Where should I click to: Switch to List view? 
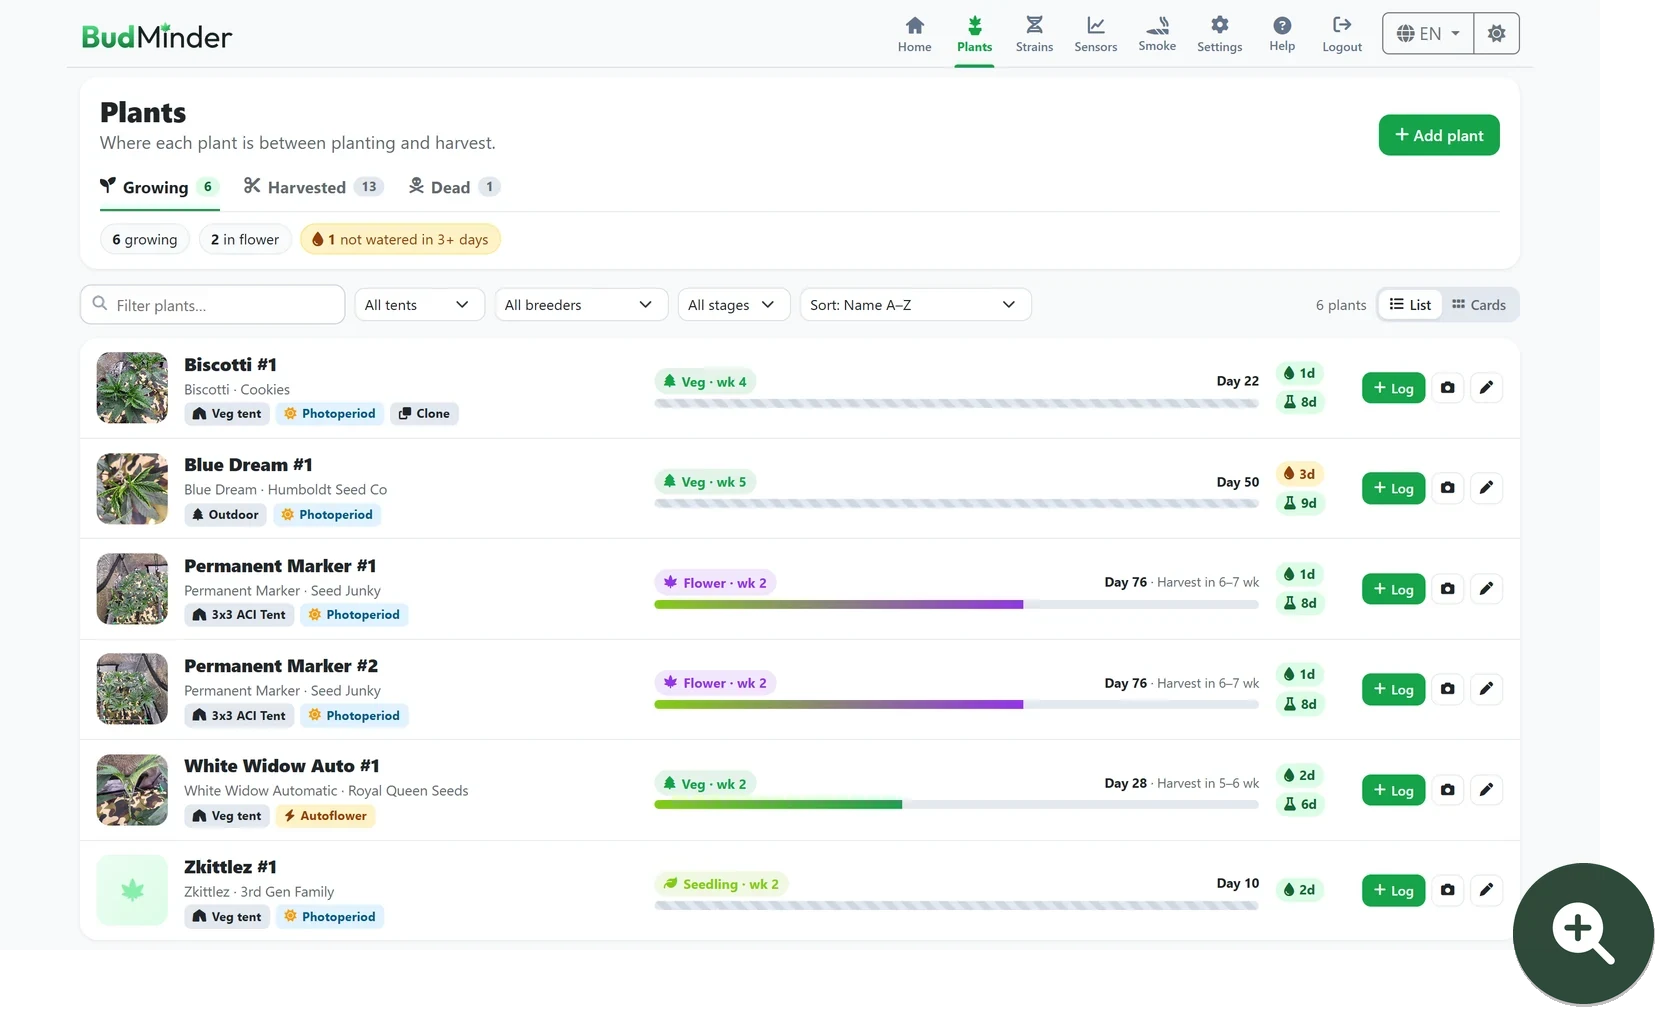click(1410, 305)
